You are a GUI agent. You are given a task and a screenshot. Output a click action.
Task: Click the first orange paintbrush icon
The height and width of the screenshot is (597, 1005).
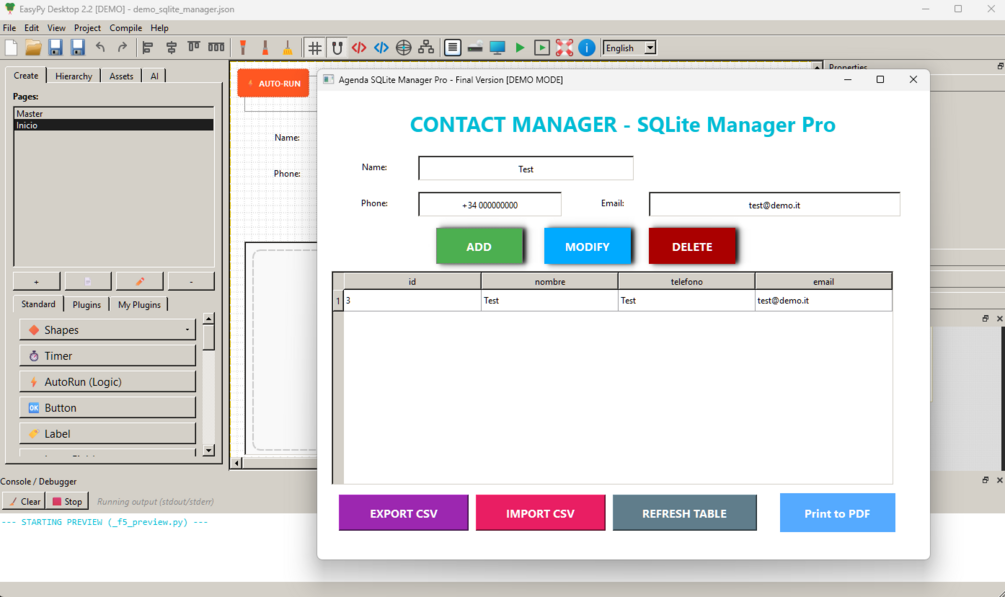[243, 47]
